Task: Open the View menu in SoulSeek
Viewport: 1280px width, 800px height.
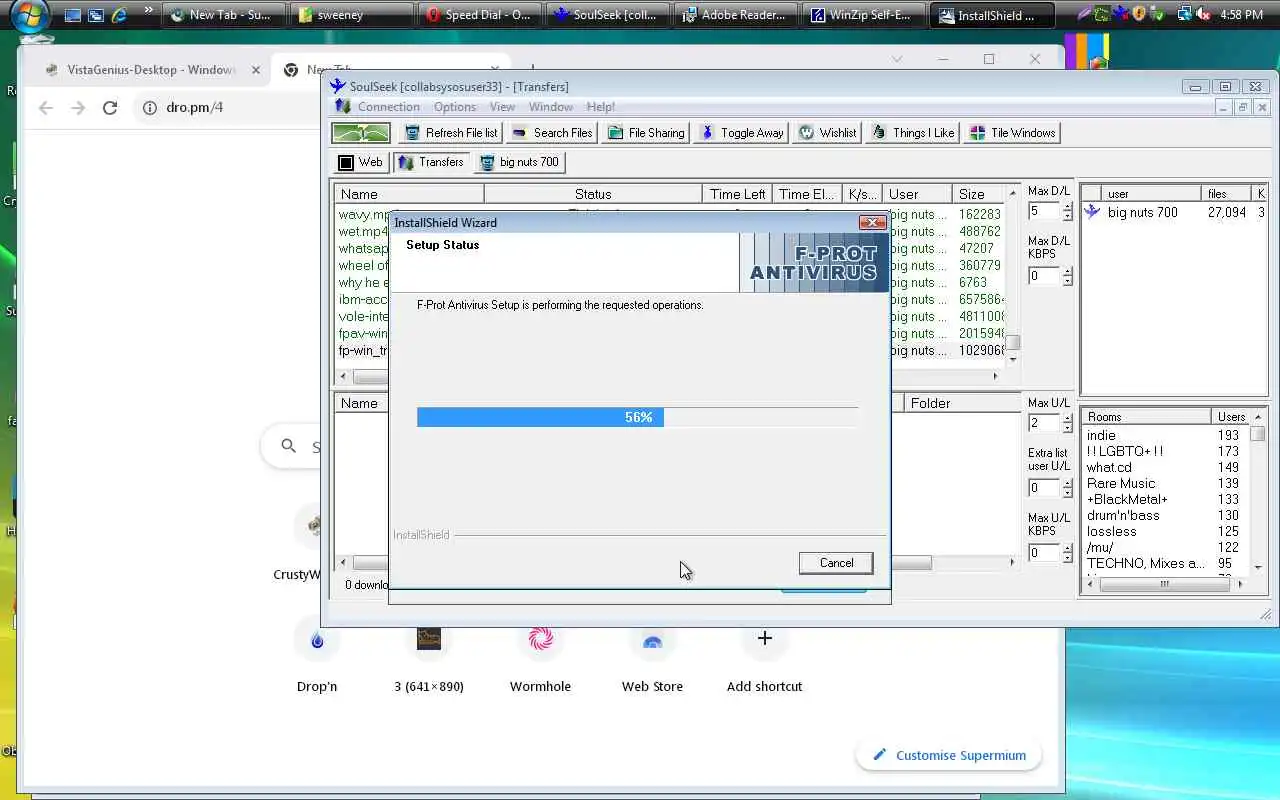Action: (x=502, y=107)
